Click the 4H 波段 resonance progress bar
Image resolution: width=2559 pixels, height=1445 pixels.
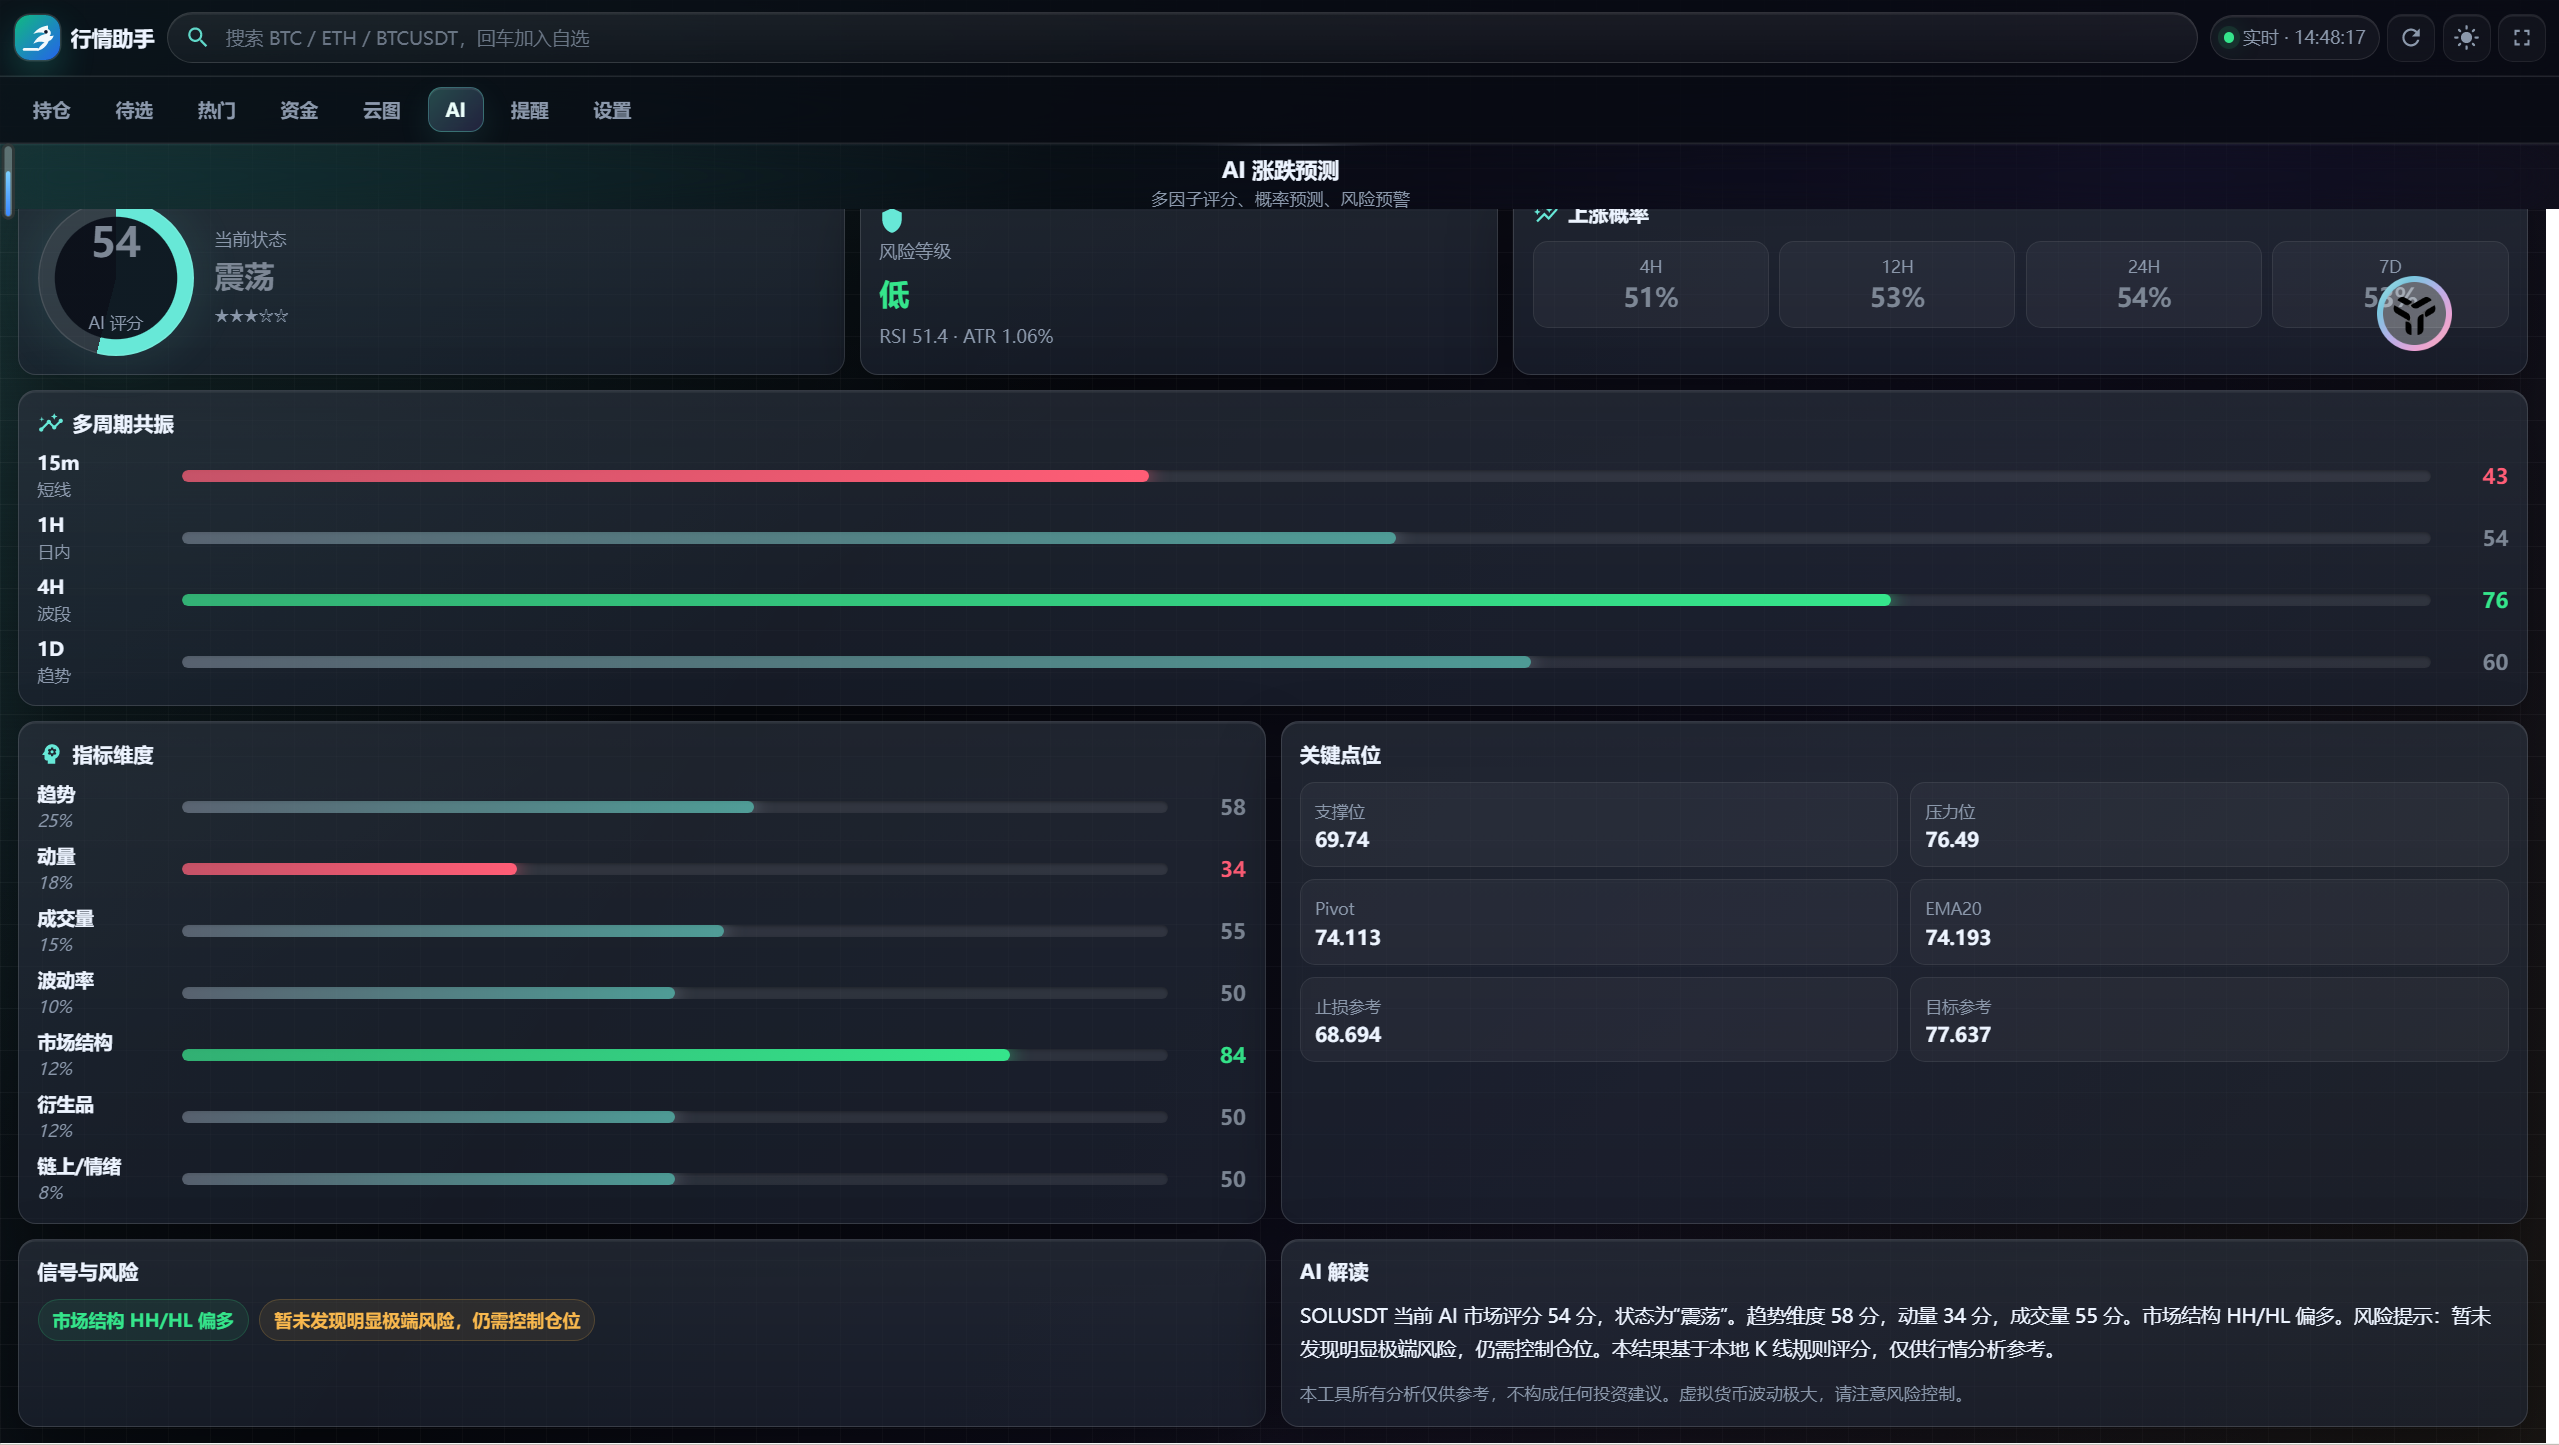tap(1305, 600)
